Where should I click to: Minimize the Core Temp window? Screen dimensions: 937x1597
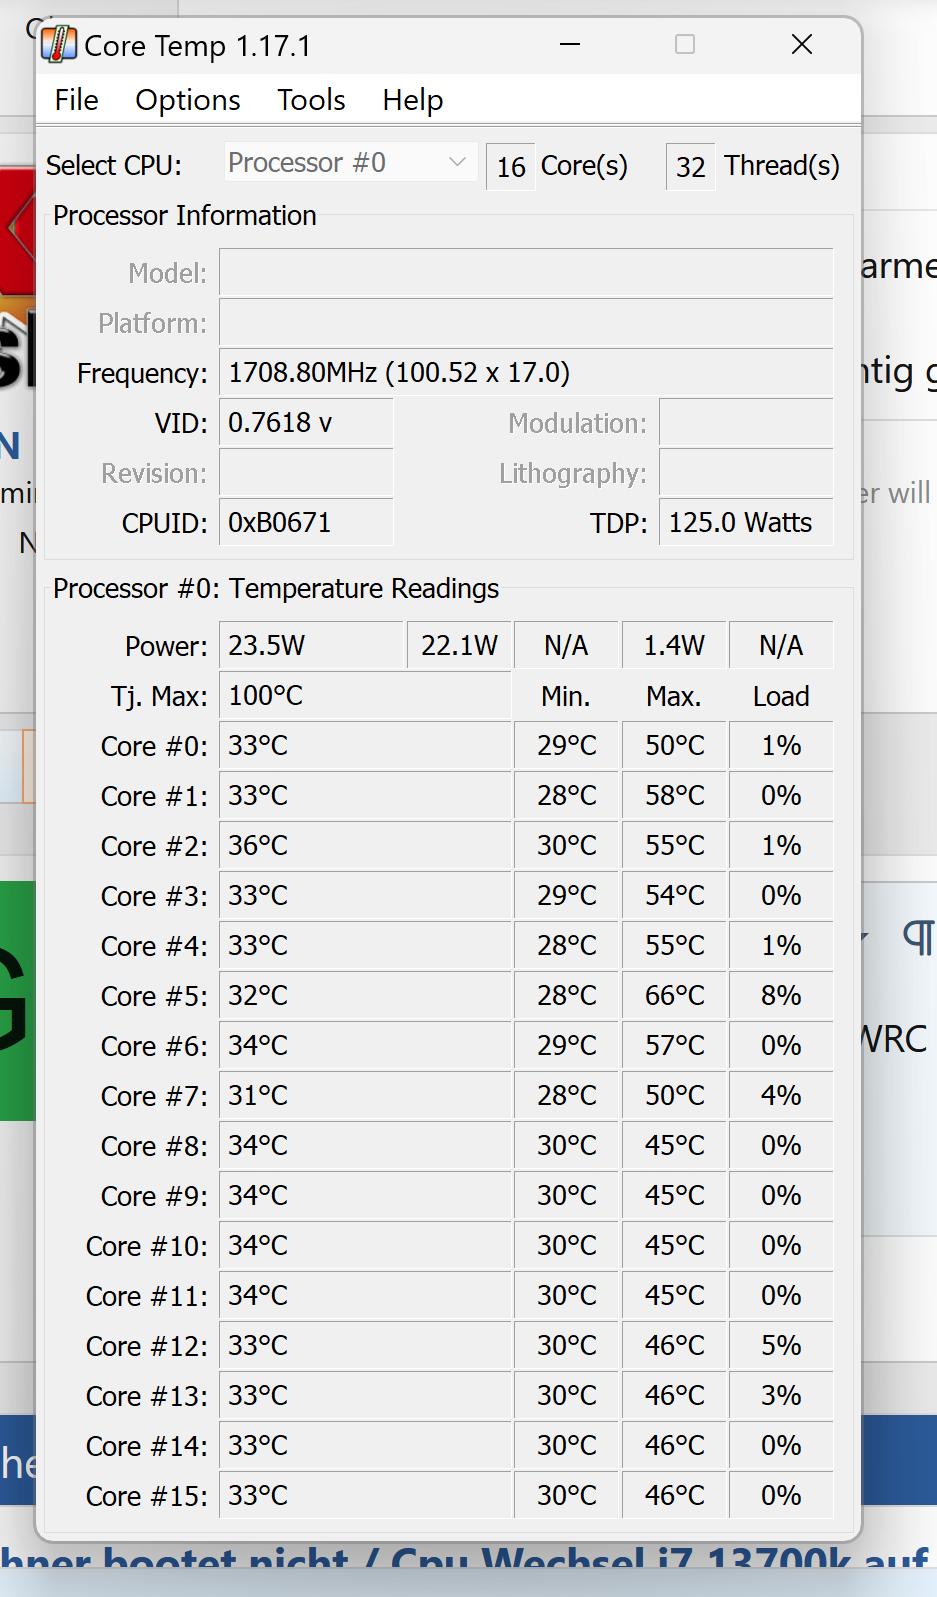(x=570, y=45)
